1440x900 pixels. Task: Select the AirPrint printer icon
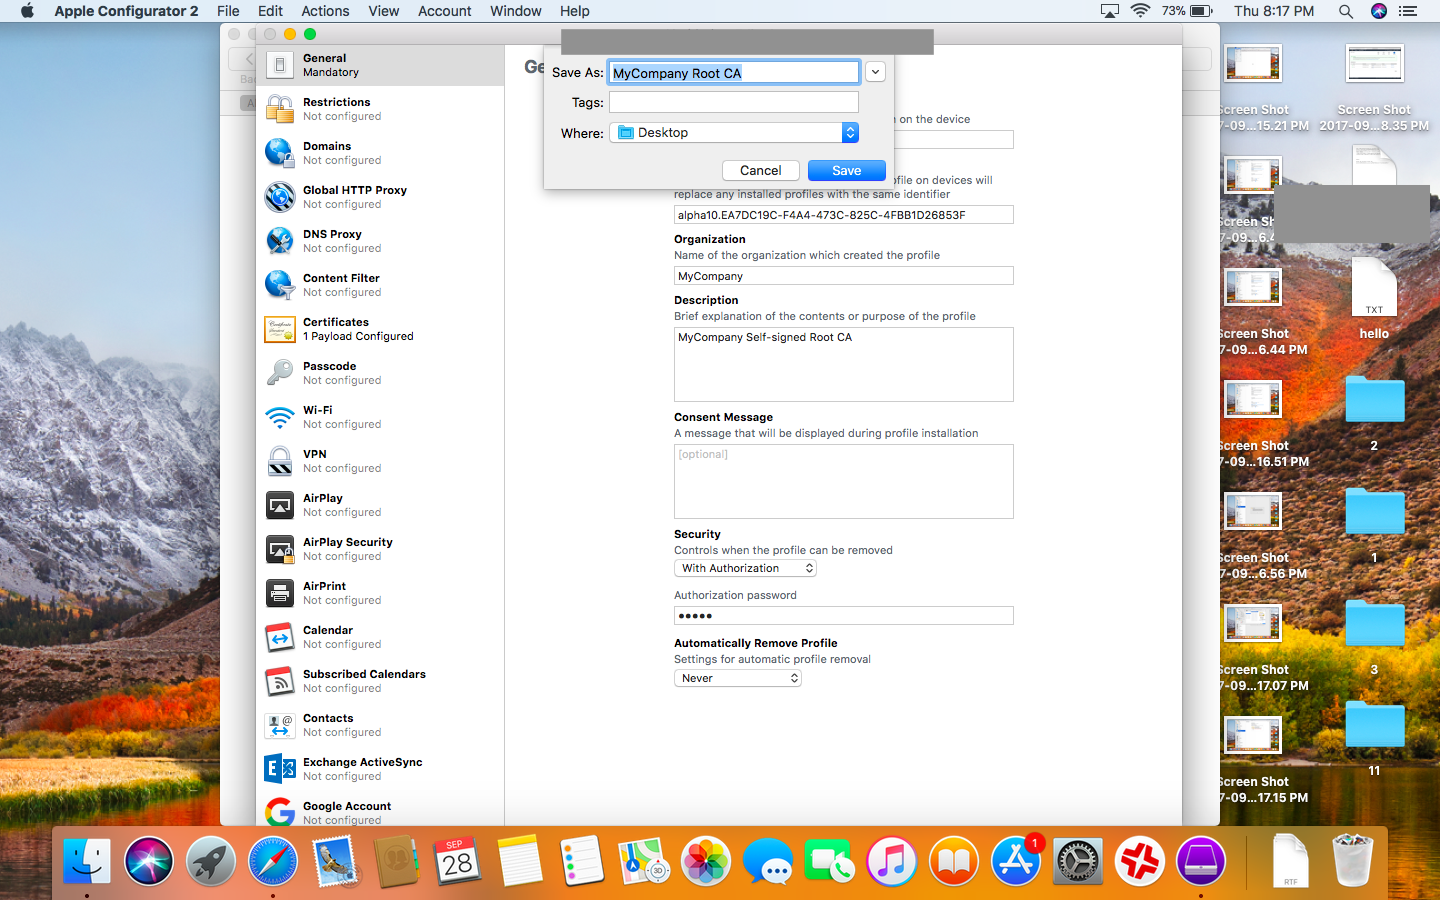[x=280, y=593]
